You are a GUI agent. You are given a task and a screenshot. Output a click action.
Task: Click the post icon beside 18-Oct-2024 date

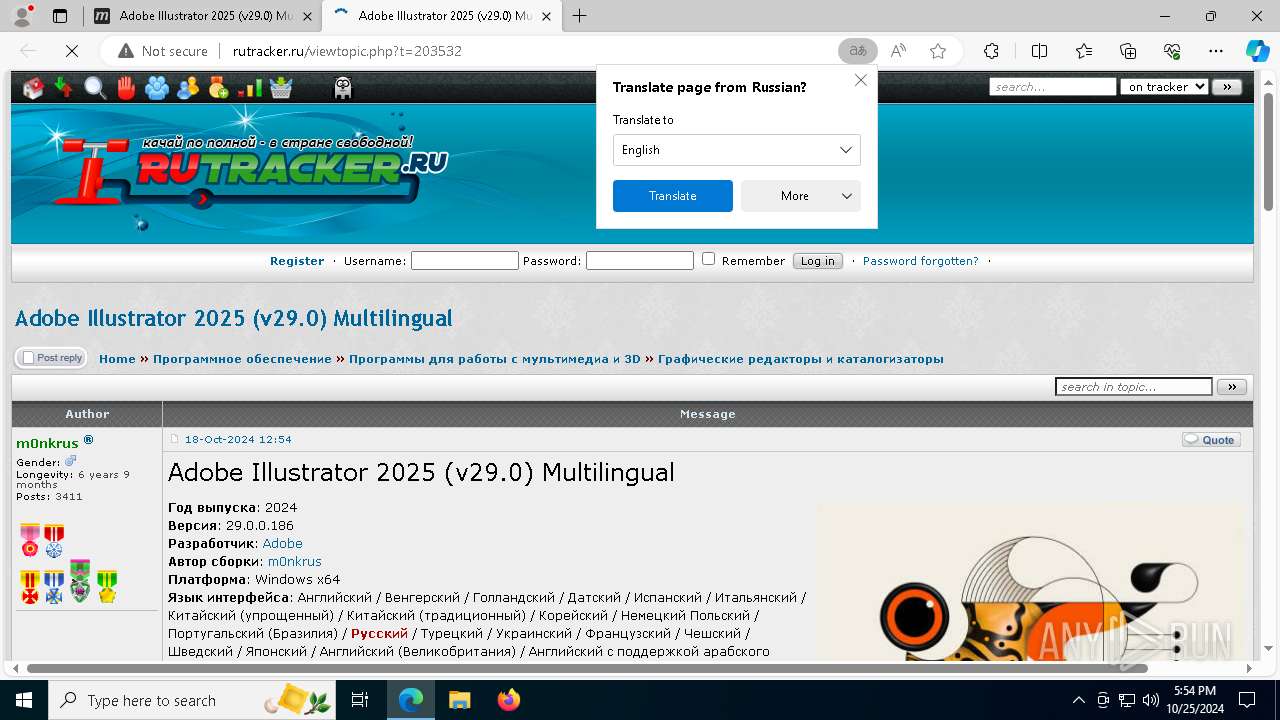click(174, 440)
